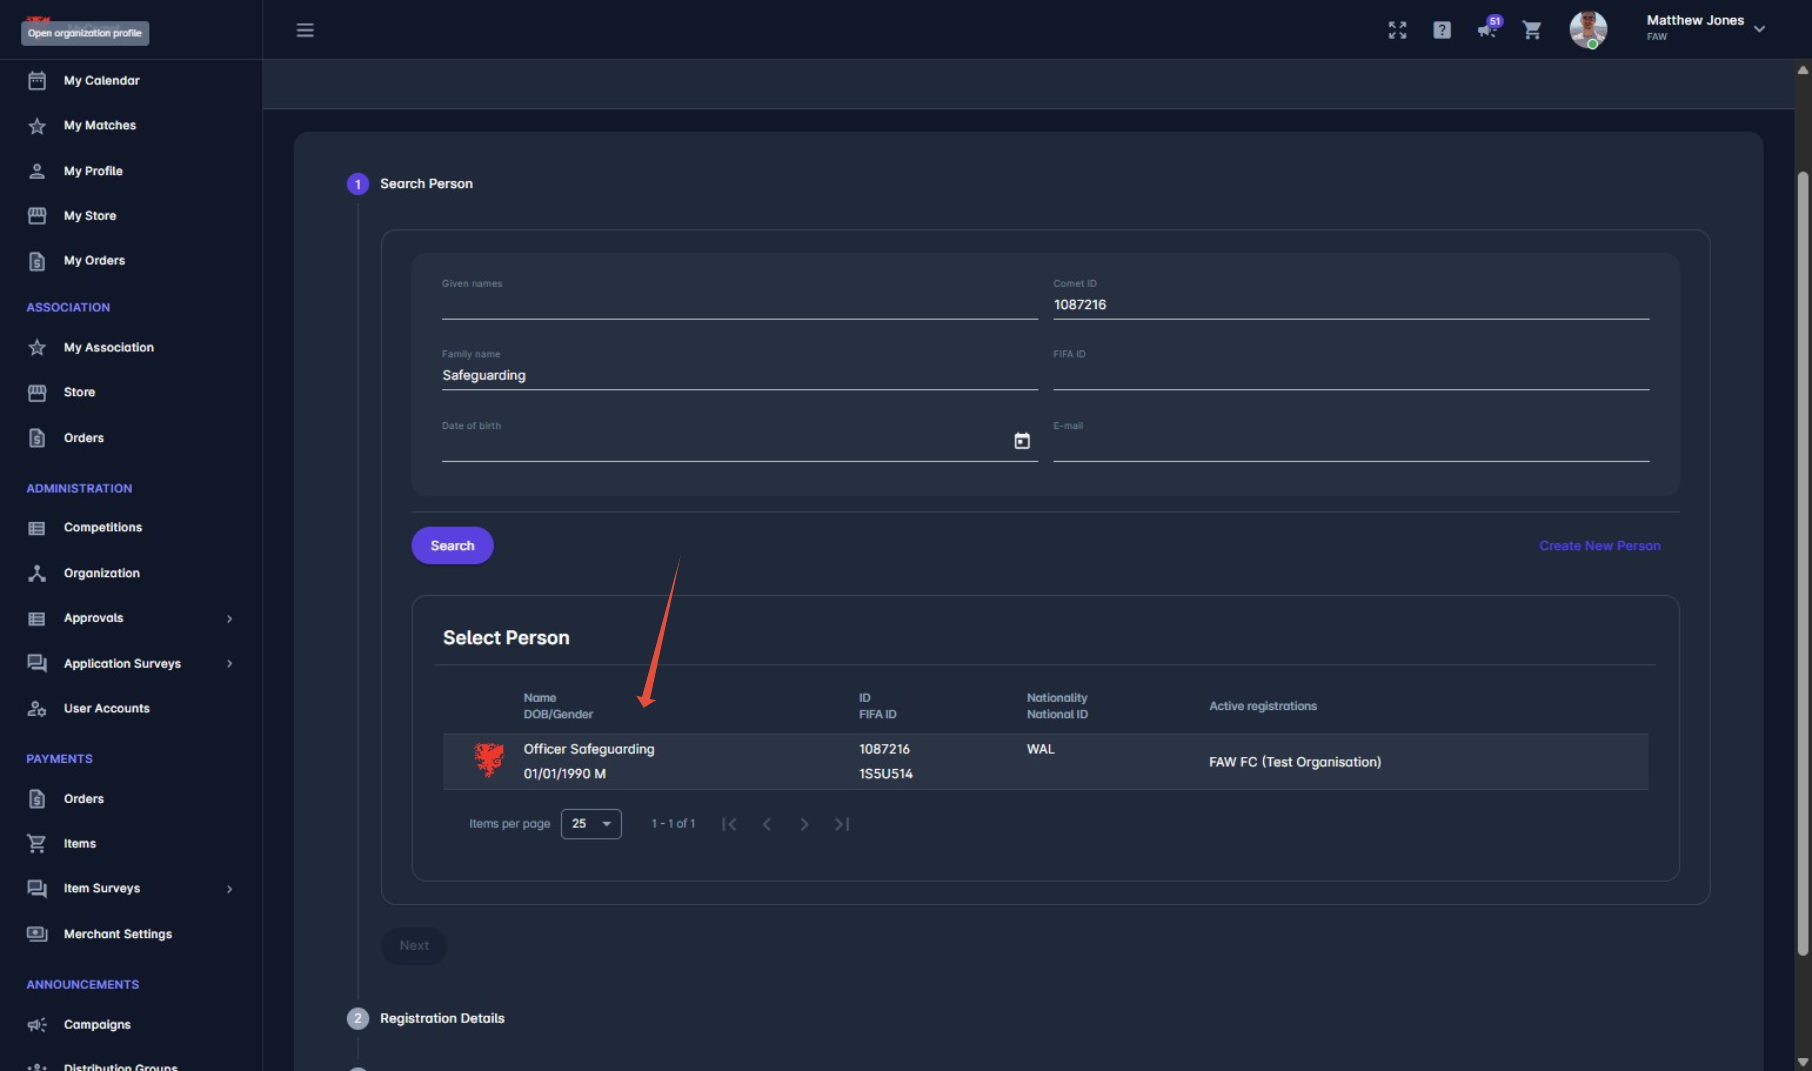Expand the Item Surveys submenu chevron
The image size is (1812, 1071).
[229, 888]
